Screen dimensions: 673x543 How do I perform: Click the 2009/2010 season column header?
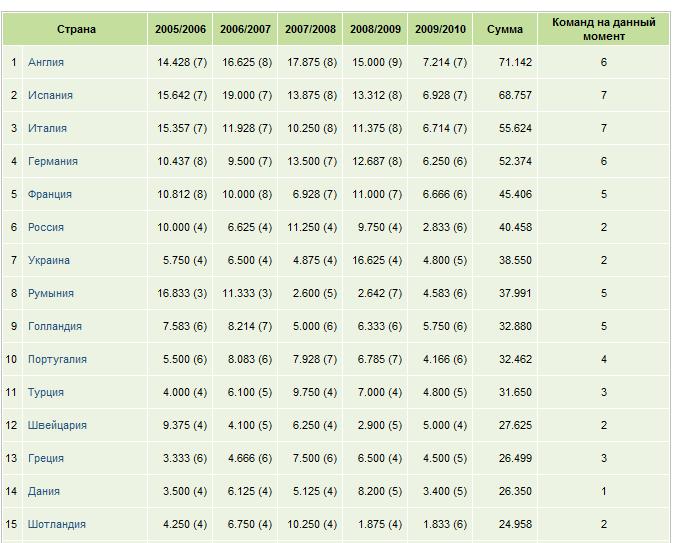click(440, 29)
